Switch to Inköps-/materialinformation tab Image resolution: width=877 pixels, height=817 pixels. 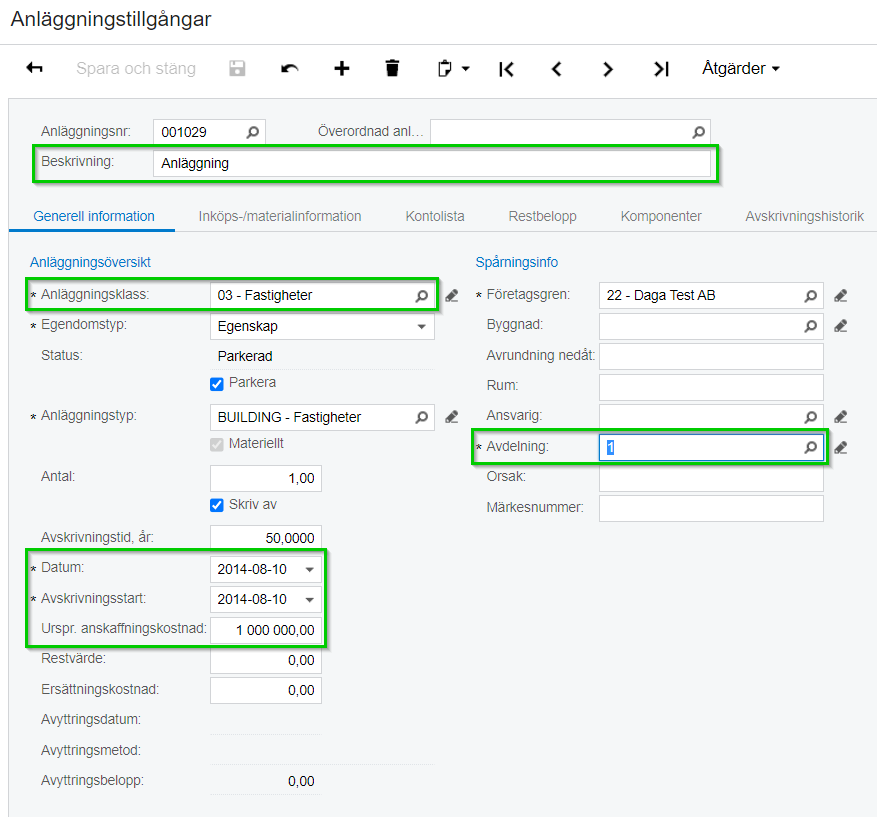280,216
